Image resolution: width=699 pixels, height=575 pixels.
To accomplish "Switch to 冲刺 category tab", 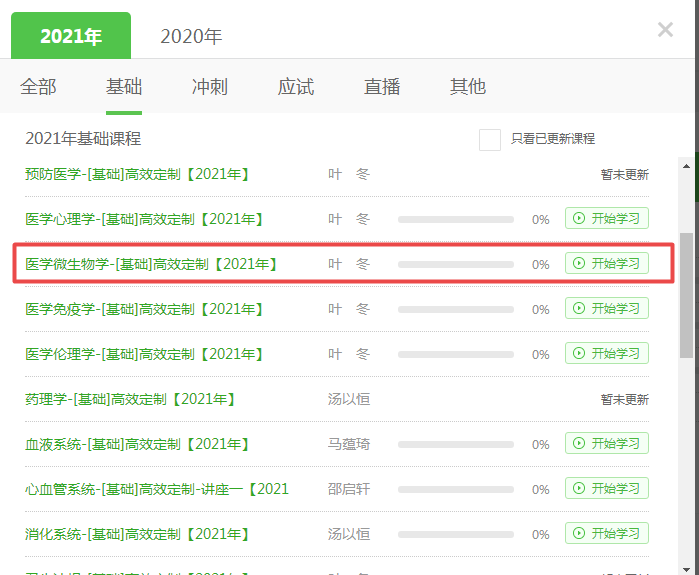I will 210,87.
